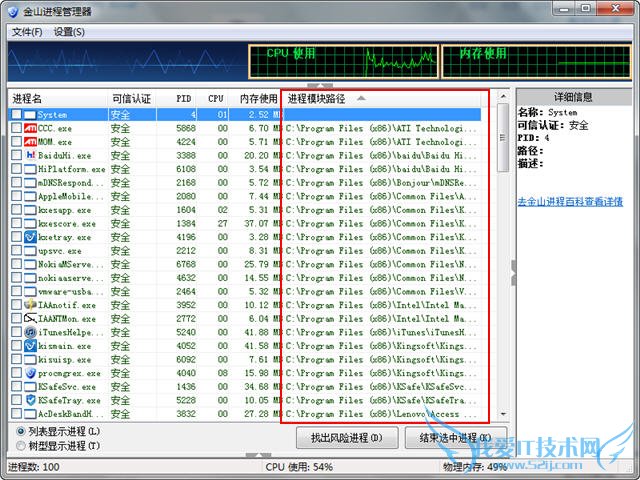Click the IAANTMon.exe process icon
The width and height of the screenshot is (640, 480).
(30, 319)
